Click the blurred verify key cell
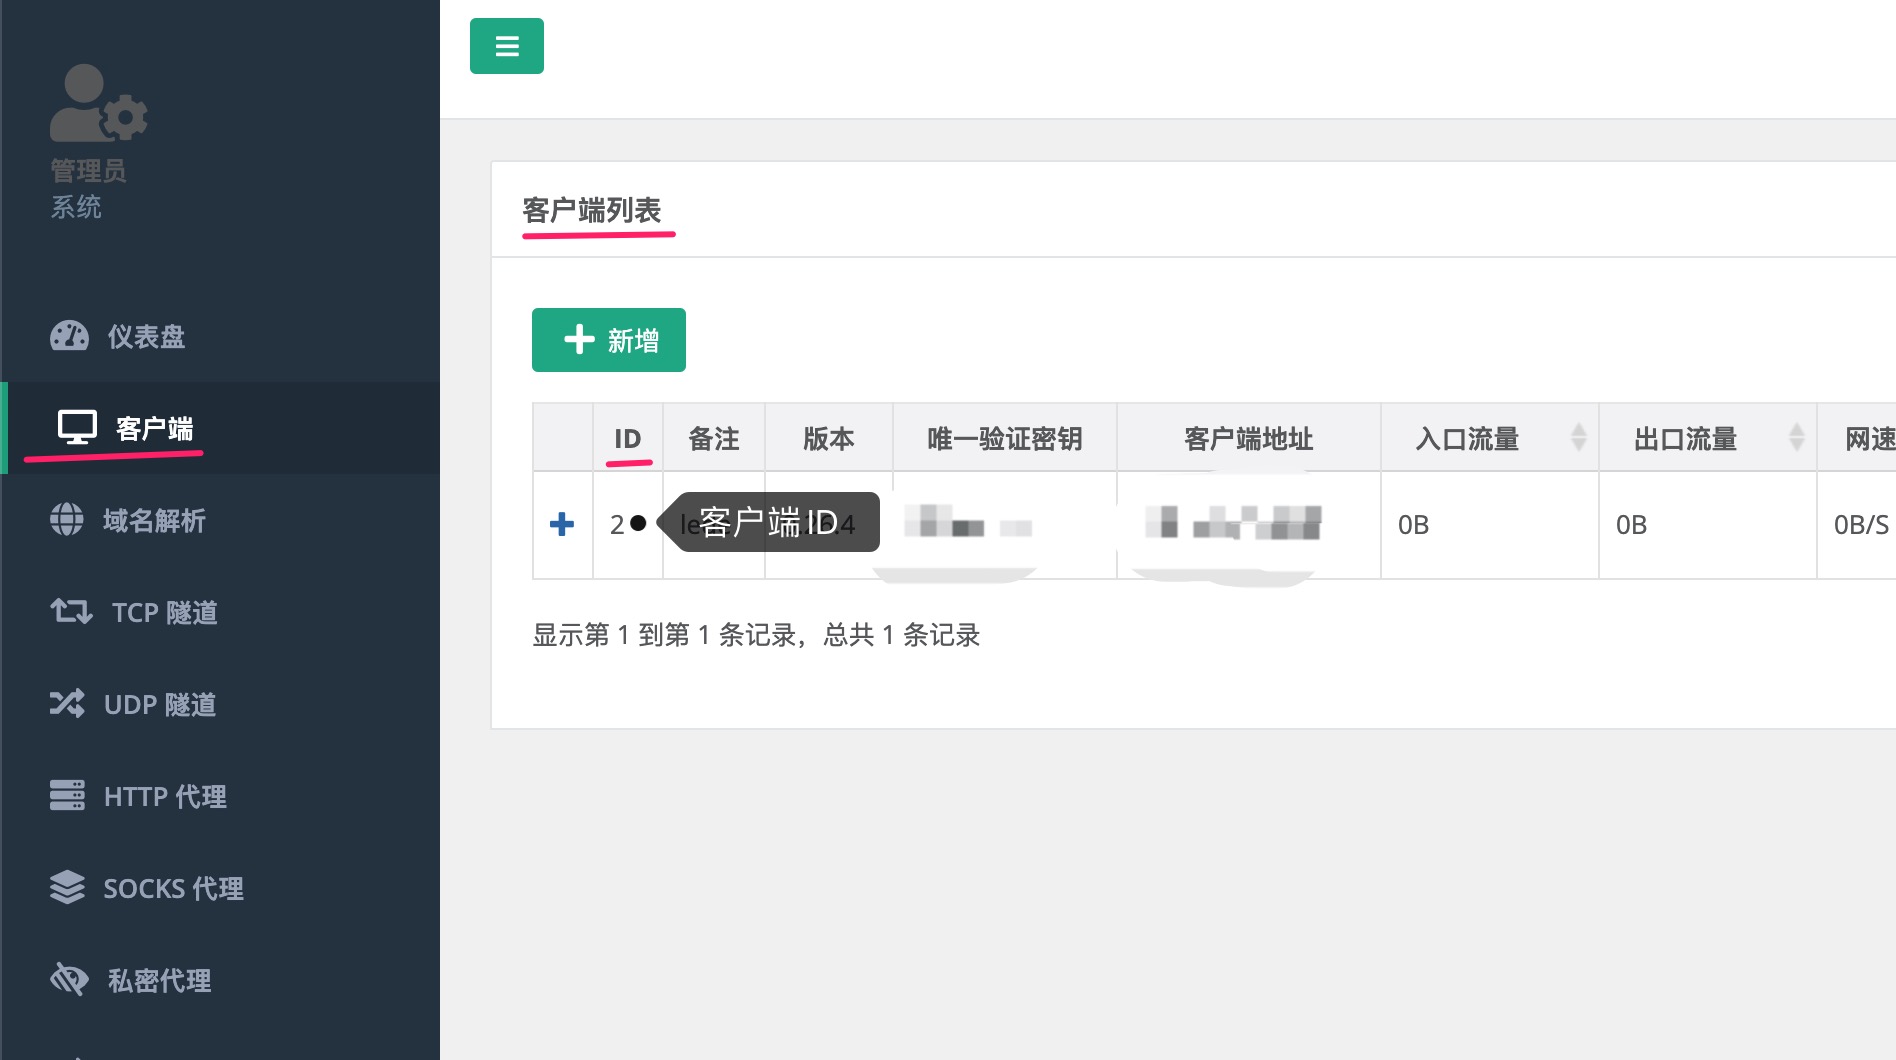 [x=1005, y=524]
